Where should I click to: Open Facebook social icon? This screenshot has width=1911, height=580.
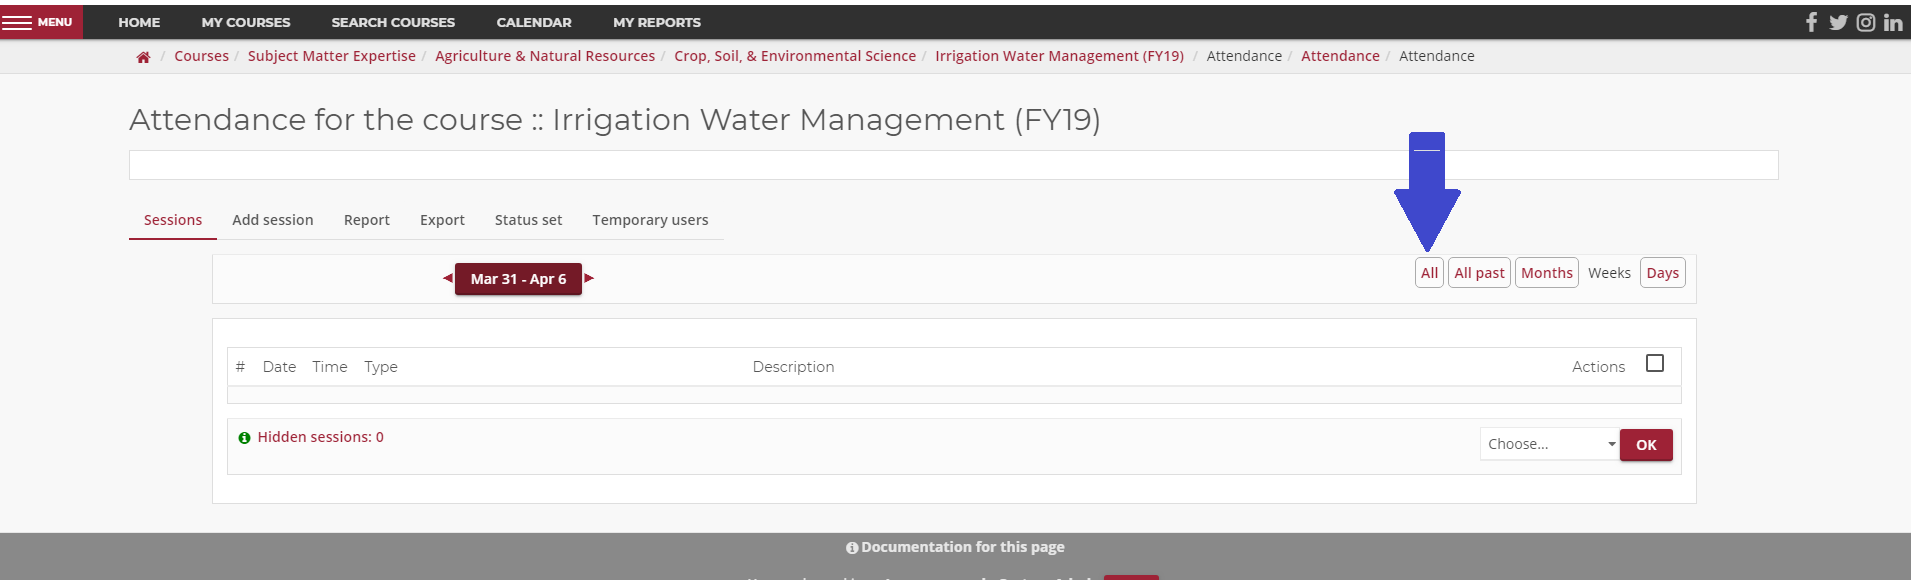point(1811,22)
